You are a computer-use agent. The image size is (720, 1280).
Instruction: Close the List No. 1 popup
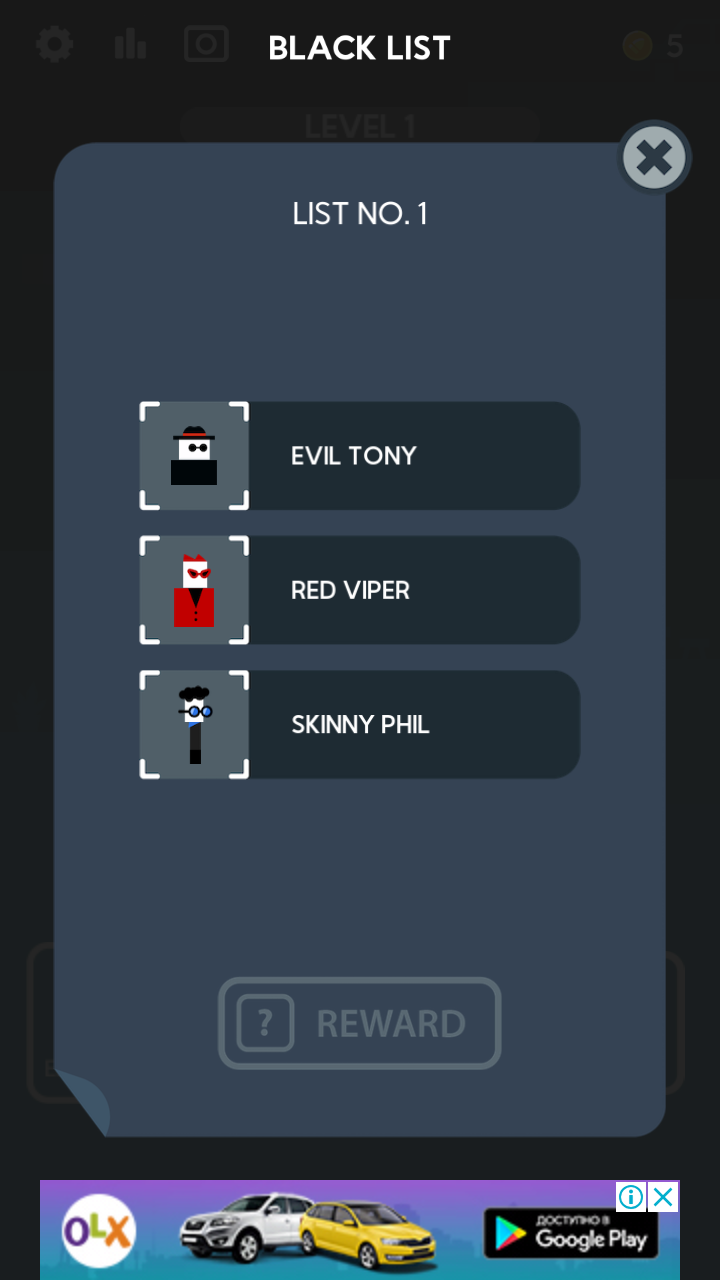tap(654, 157)
